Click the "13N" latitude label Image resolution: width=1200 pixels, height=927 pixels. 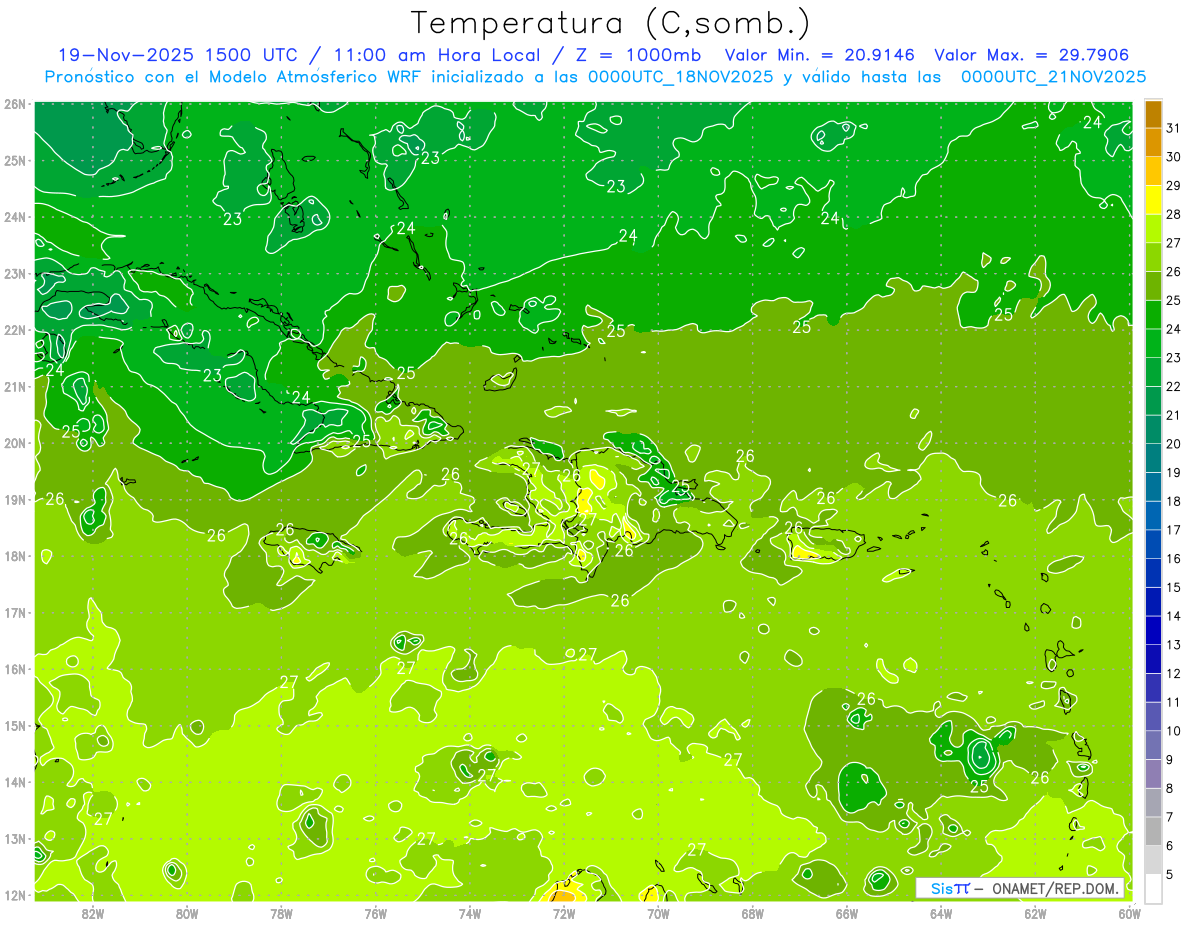pos(15,839)
